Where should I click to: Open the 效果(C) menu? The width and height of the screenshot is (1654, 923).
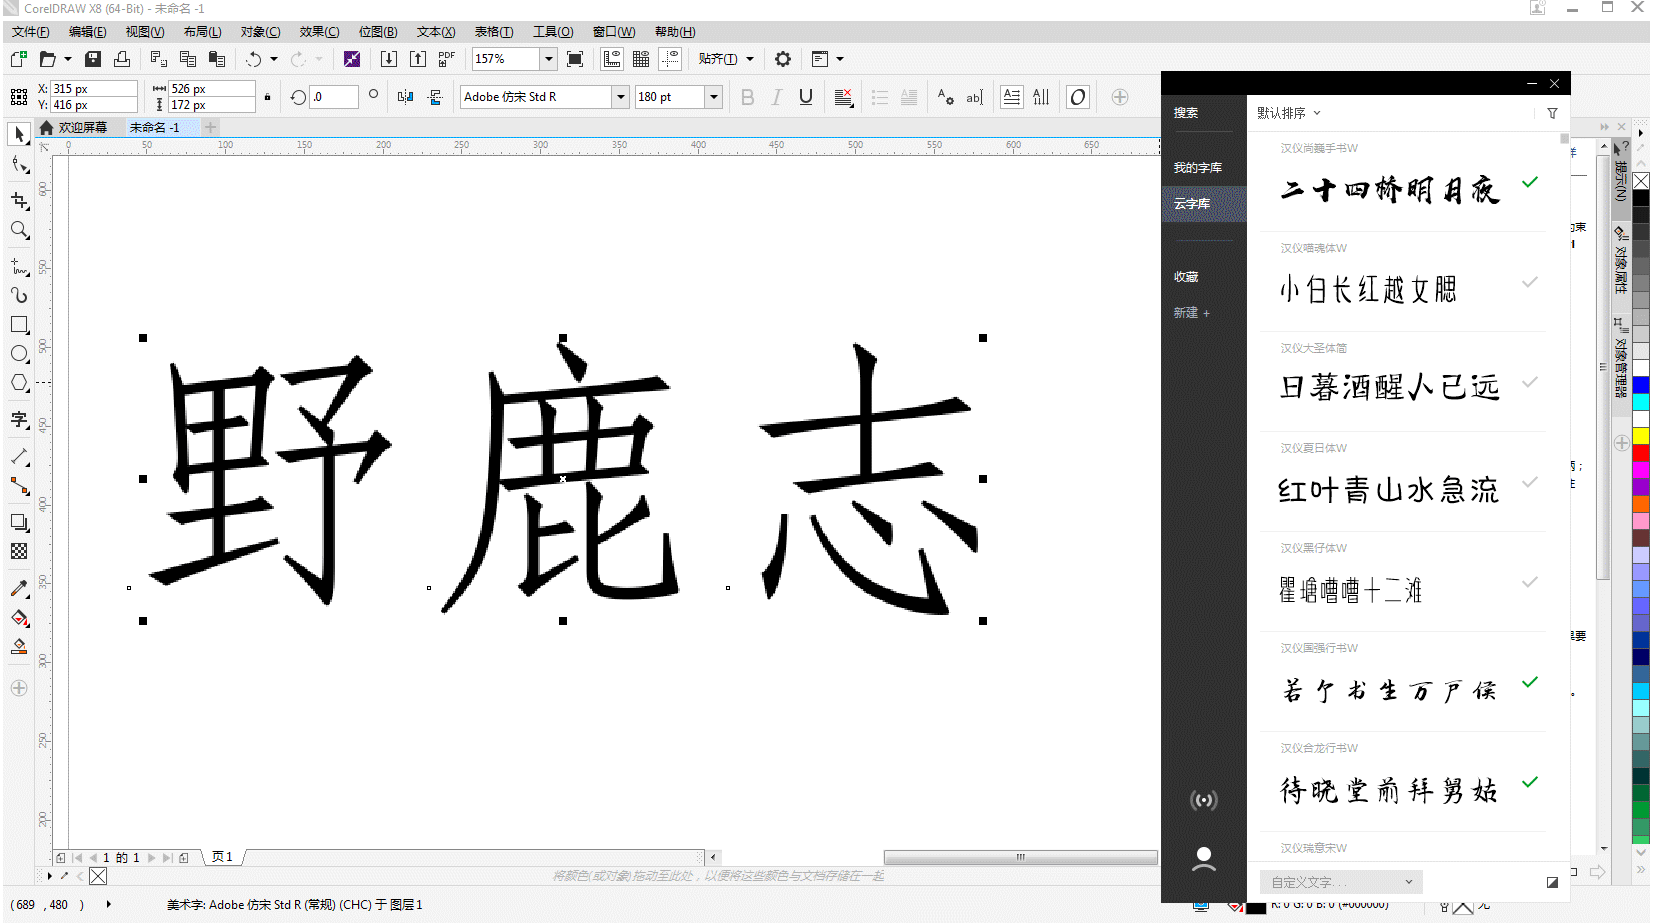point(320,32)
